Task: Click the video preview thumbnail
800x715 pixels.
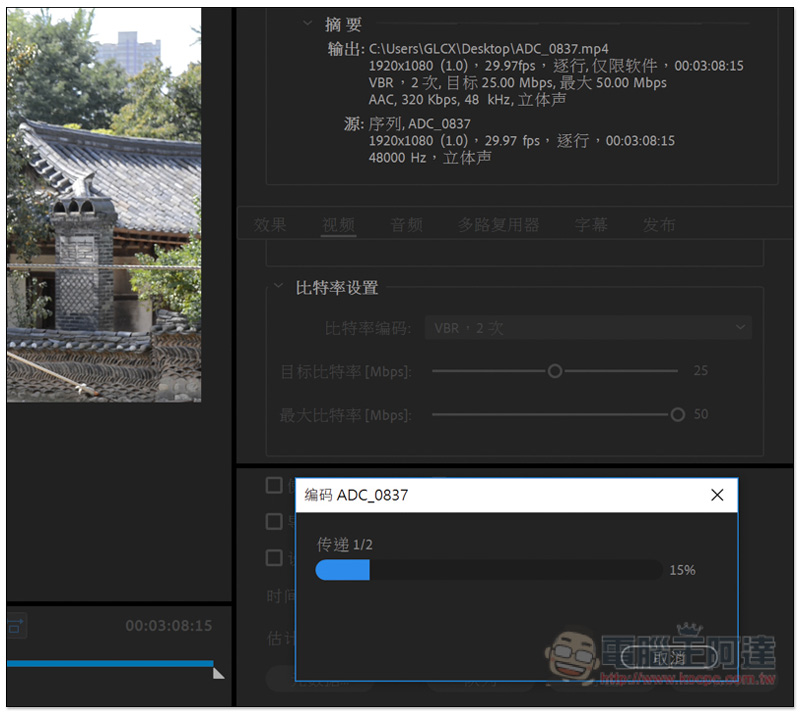Action: pyautogui.click(x=104, y=205)
